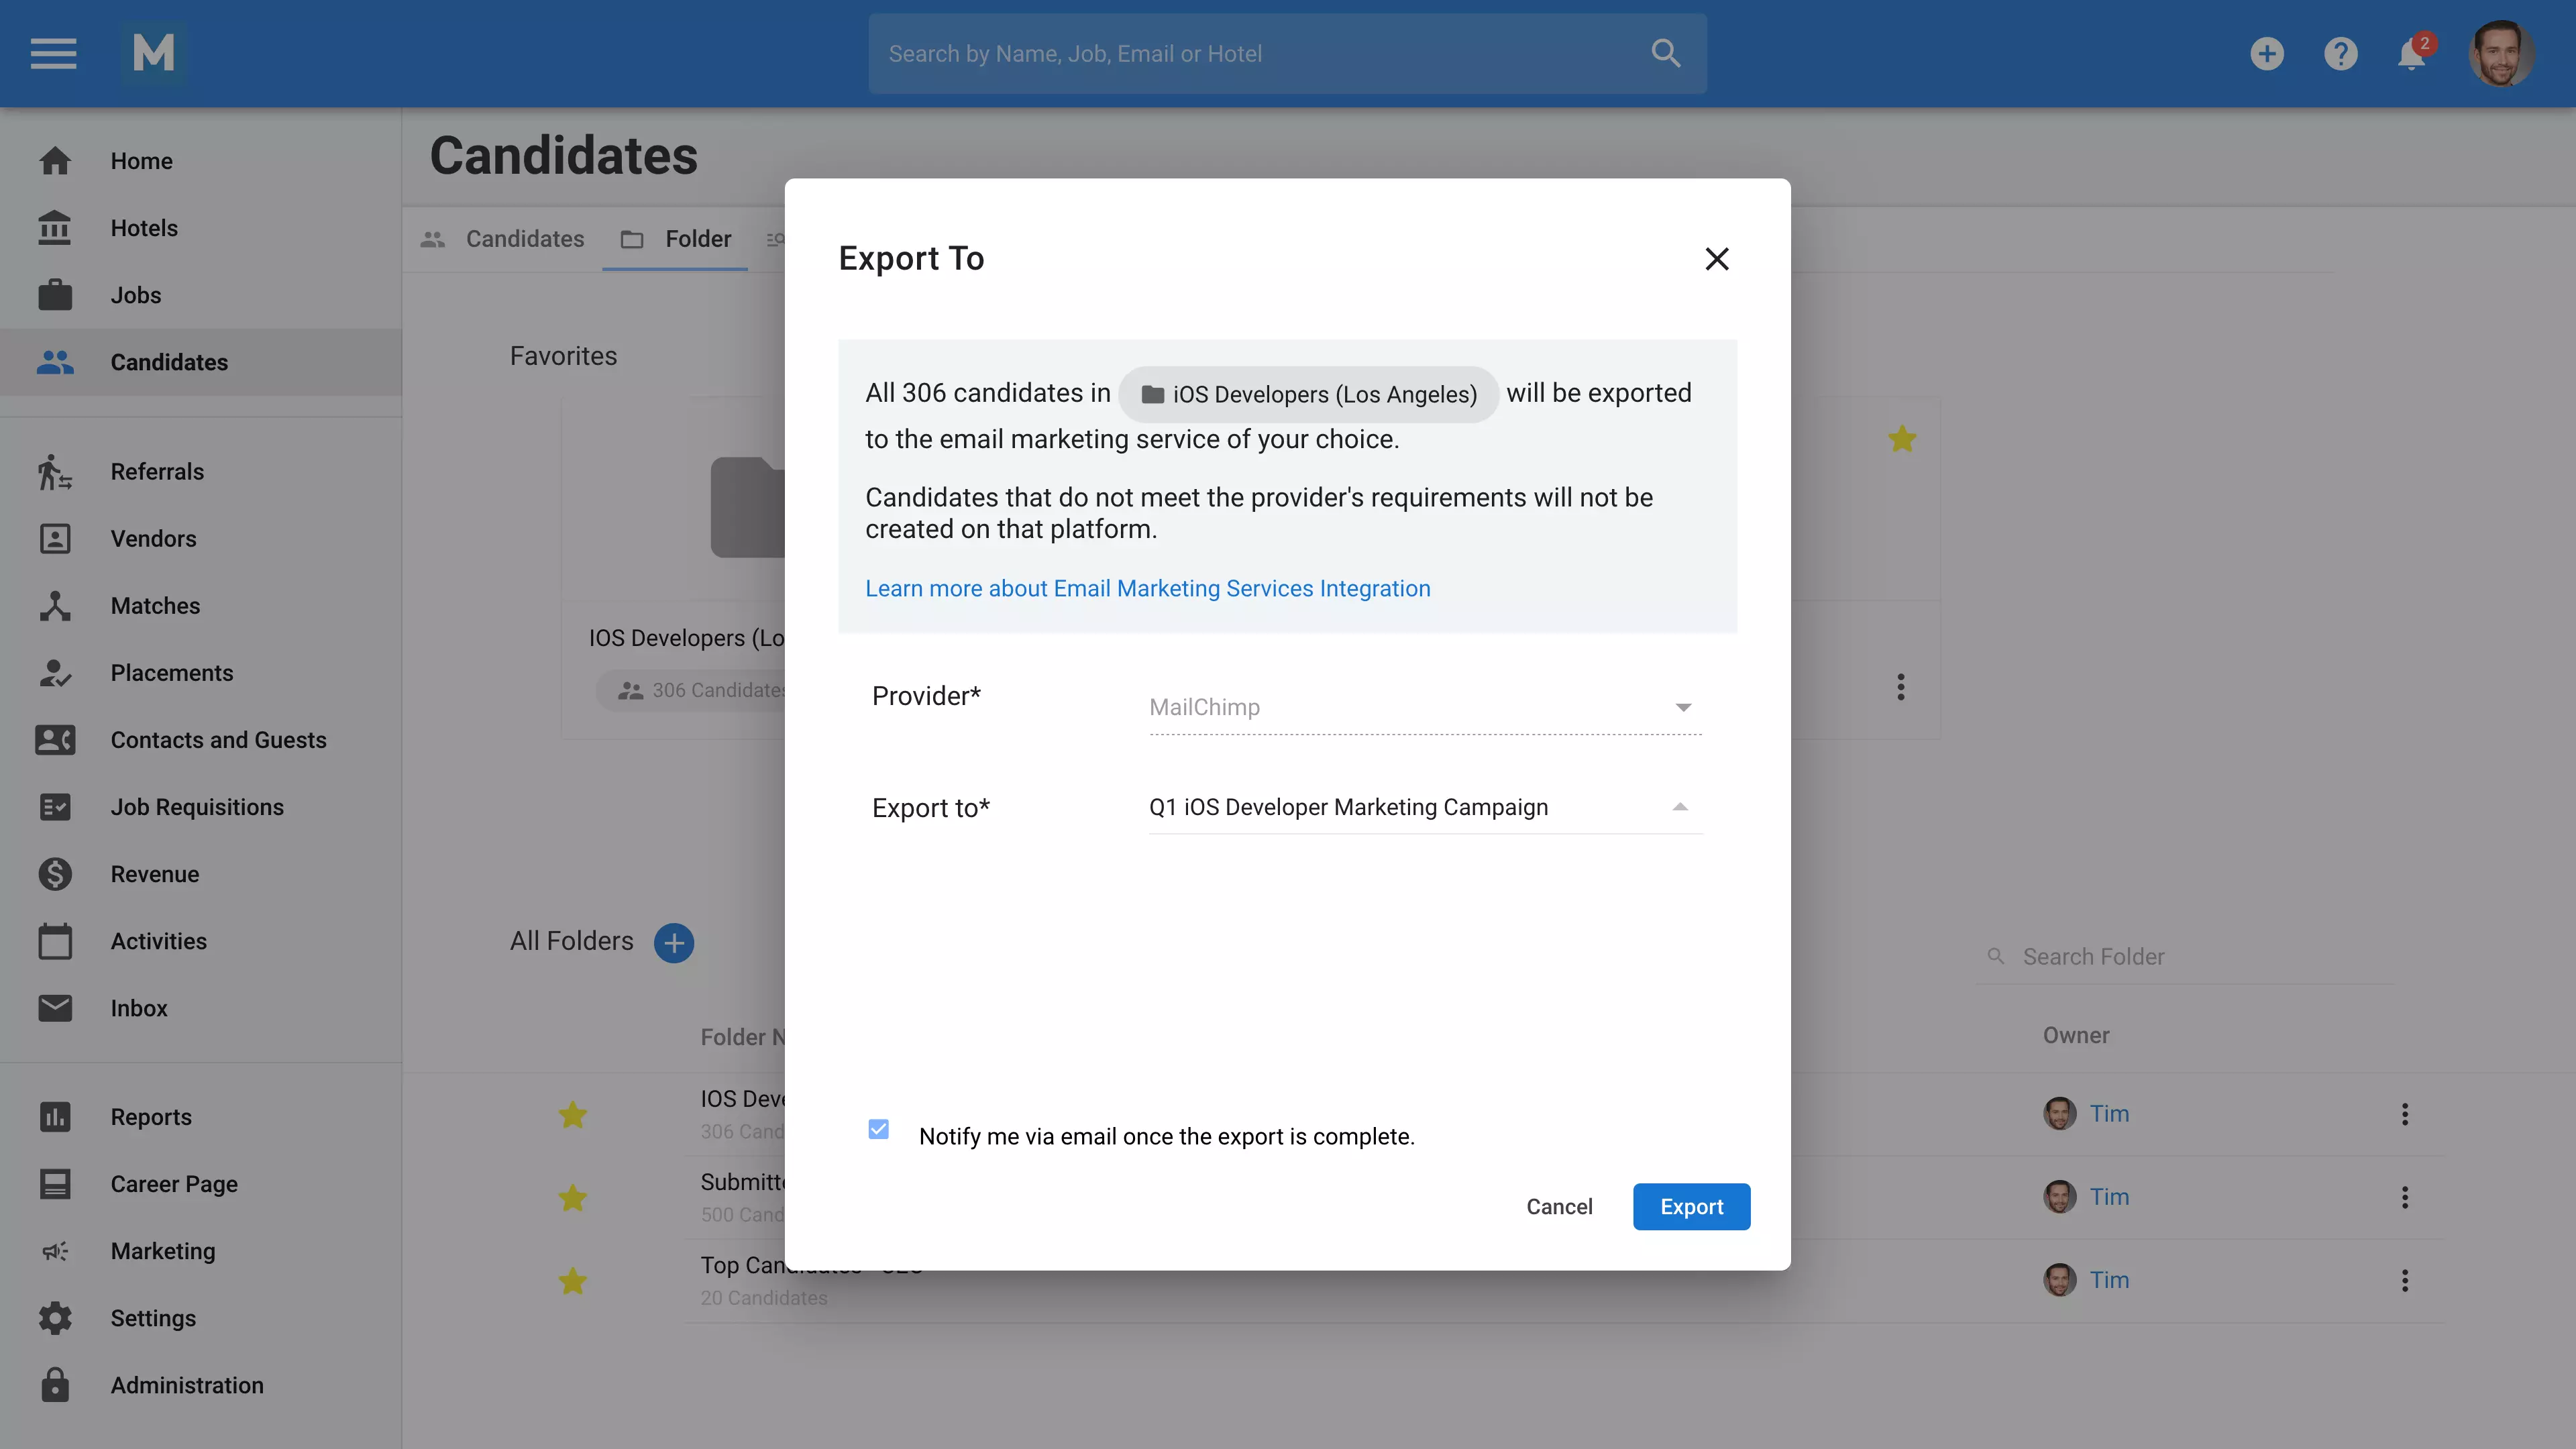Close the Export To dialog
The image size is (2576, 1449).
1716,259
